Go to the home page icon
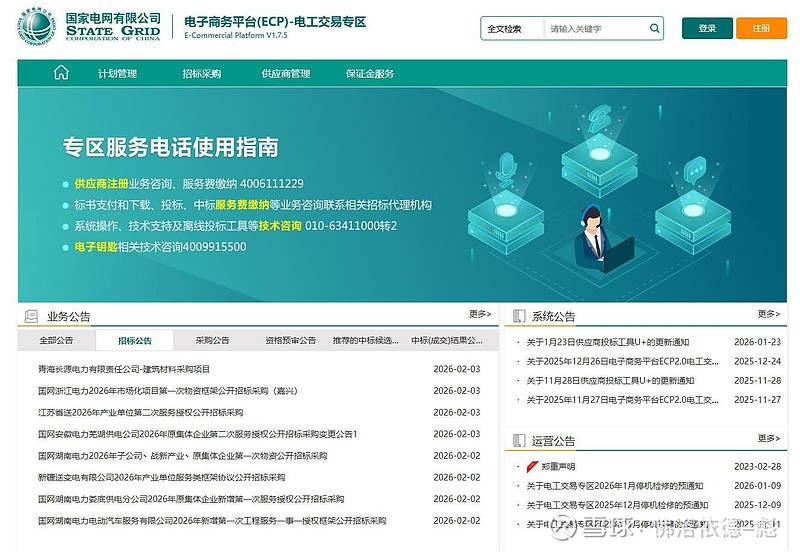Image resolution: width=800 pixels, height=552 pixels. pyautogui.click(x=61, y=73)
